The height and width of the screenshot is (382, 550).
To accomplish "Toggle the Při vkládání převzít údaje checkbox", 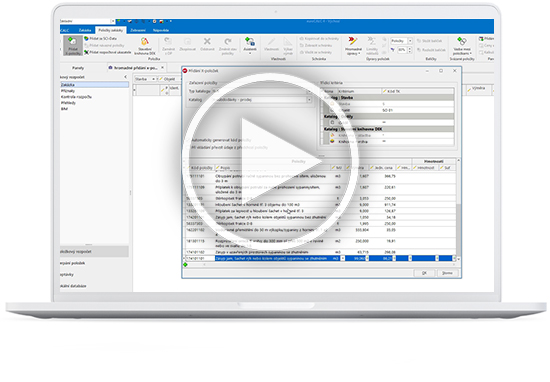I will tap(188, 148).
